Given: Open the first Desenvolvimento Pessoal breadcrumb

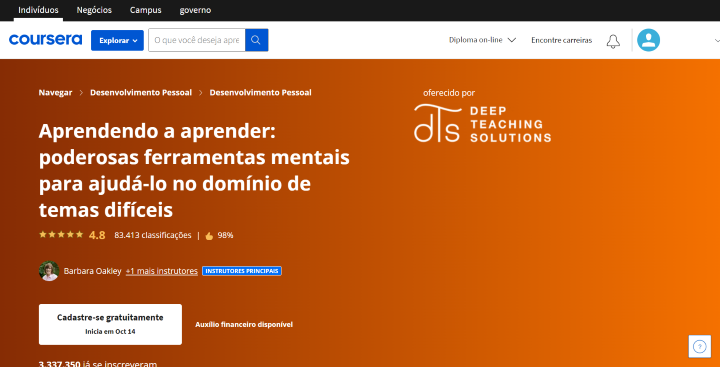Looking at the screenshot, I should 141,92.
